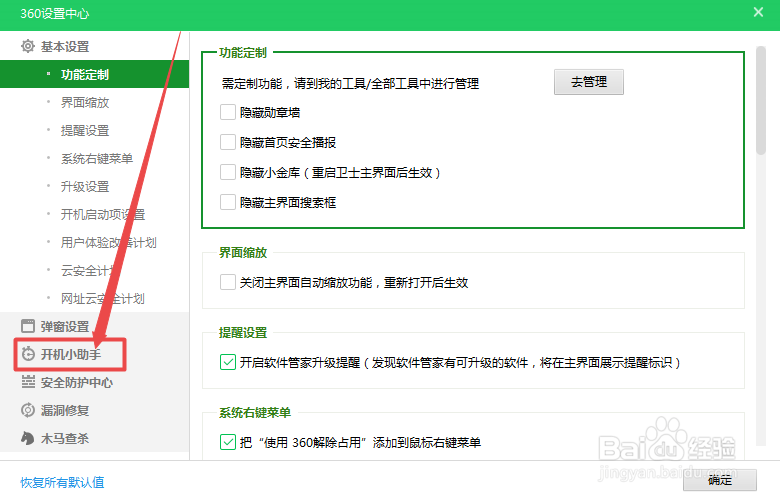The width and height of the screenshot is (780, 500).
Task: Select 系统右键菜单 sidebar item
Action: (x=95, y=158)
